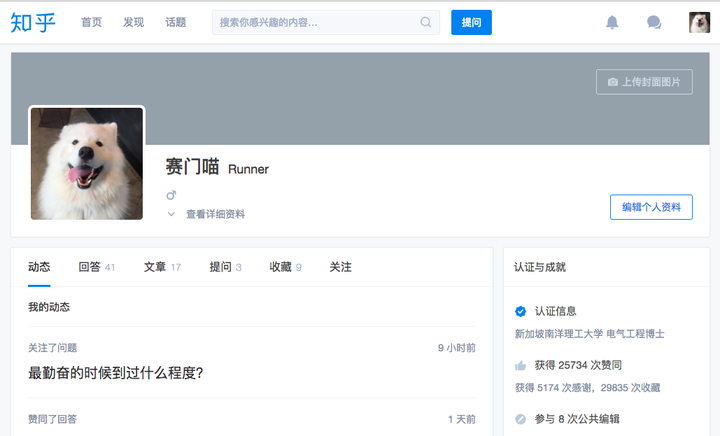The height and width of the screenshot is (436, 720).
Task: Click 认证与成就 heading
Action: 540,267
